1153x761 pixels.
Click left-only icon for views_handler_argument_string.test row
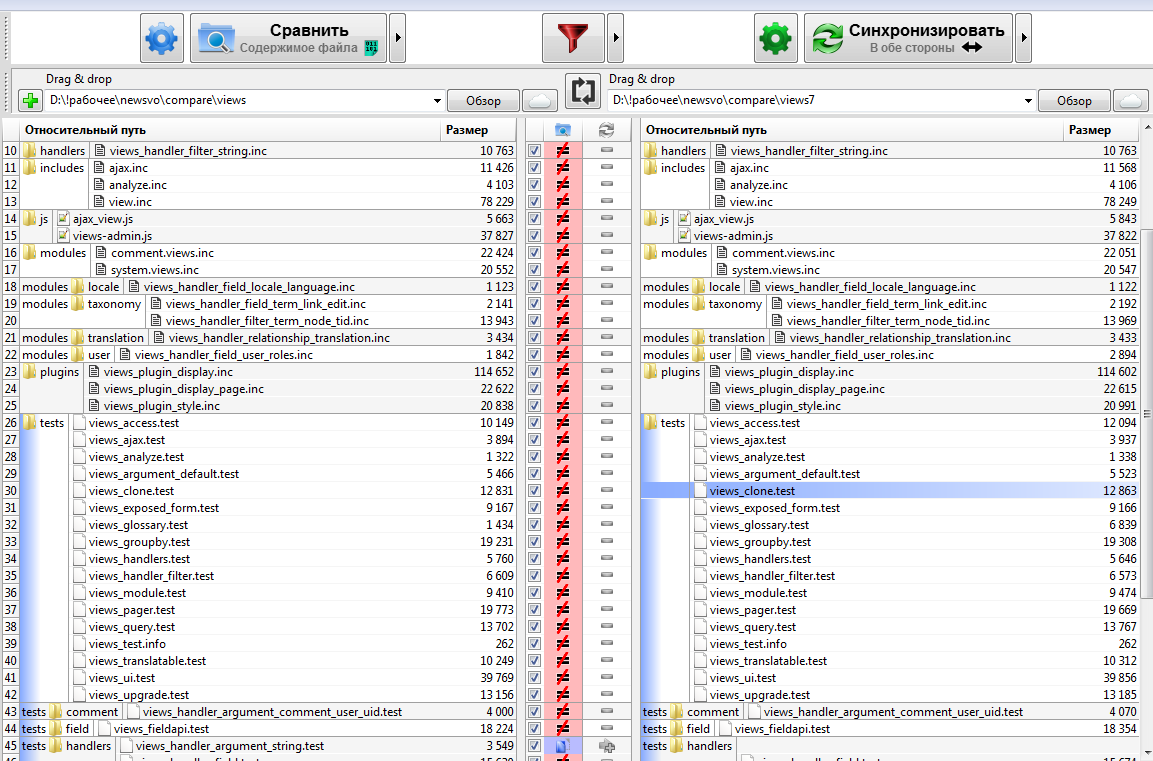pyautogui.click(x=563, y=746)
